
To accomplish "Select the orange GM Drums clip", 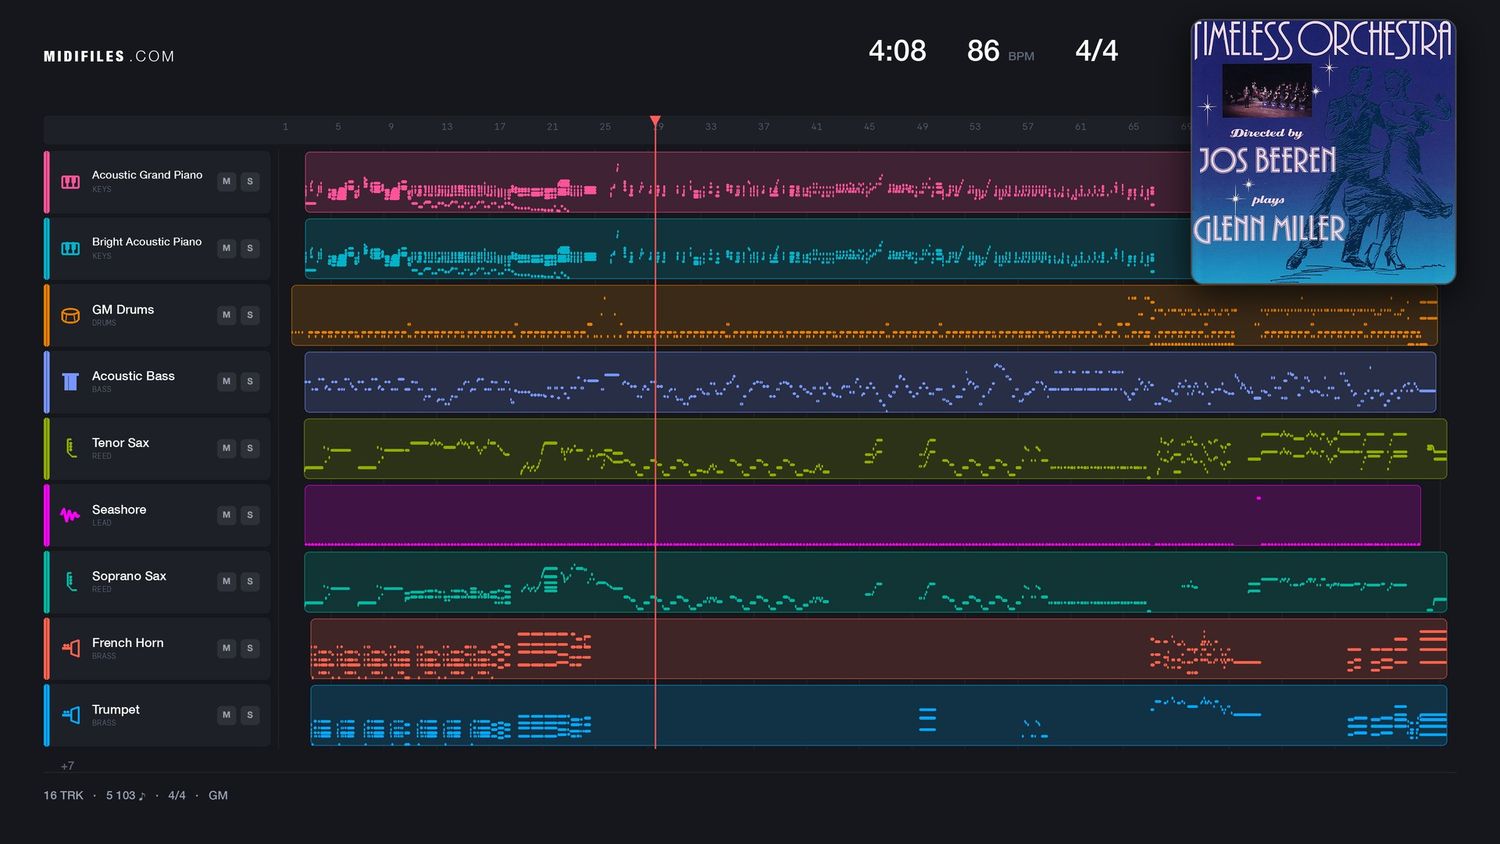I will click(864, 315).
